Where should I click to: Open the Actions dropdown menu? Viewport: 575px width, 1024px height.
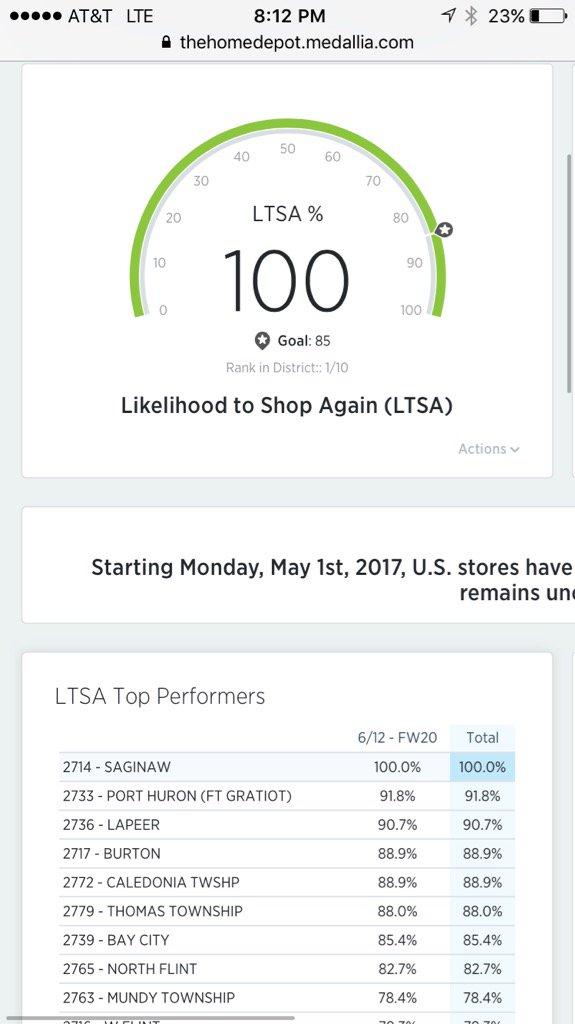pyautogui.click(x=489, y=449)
